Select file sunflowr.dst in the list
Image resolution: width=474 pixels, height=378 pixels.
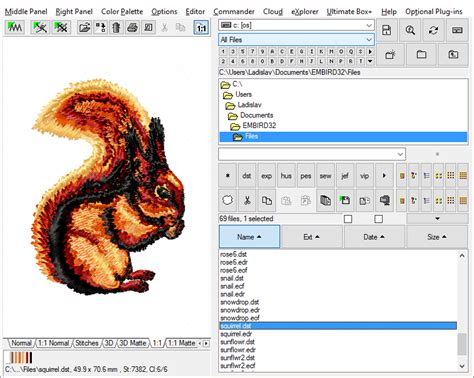(238, 342)
